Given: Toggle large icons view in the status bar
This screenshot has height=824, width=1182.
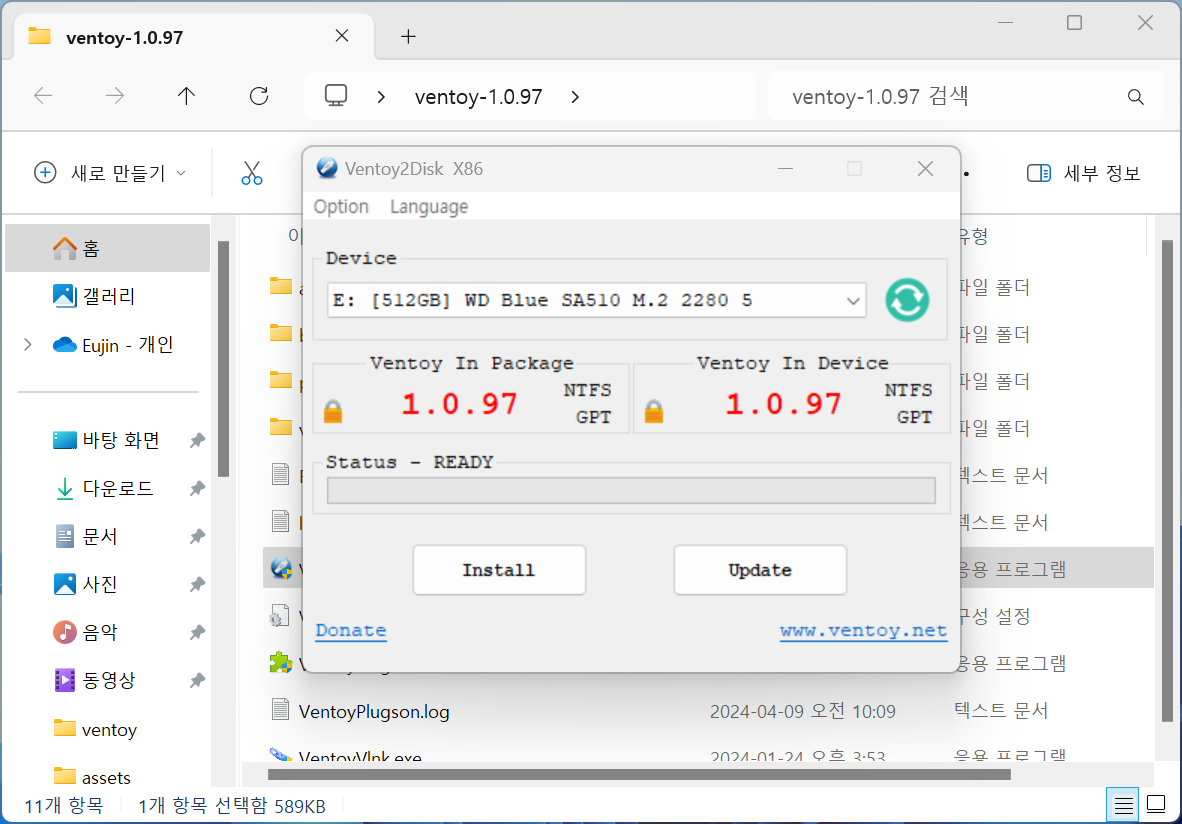Looking at the screenshot, I should coord(1155,804).
